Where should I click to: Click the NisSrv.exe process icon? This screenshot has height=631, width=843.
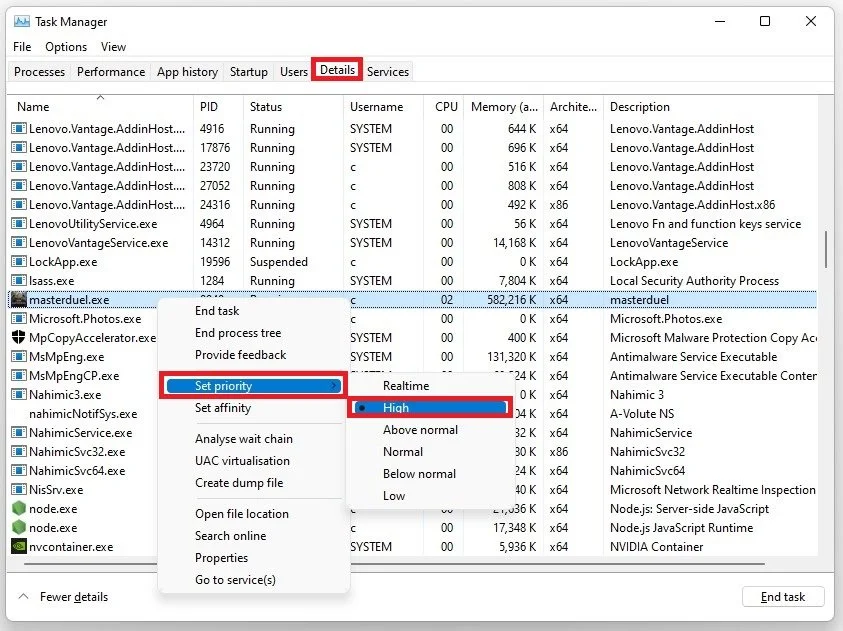(x=19, y=490)
